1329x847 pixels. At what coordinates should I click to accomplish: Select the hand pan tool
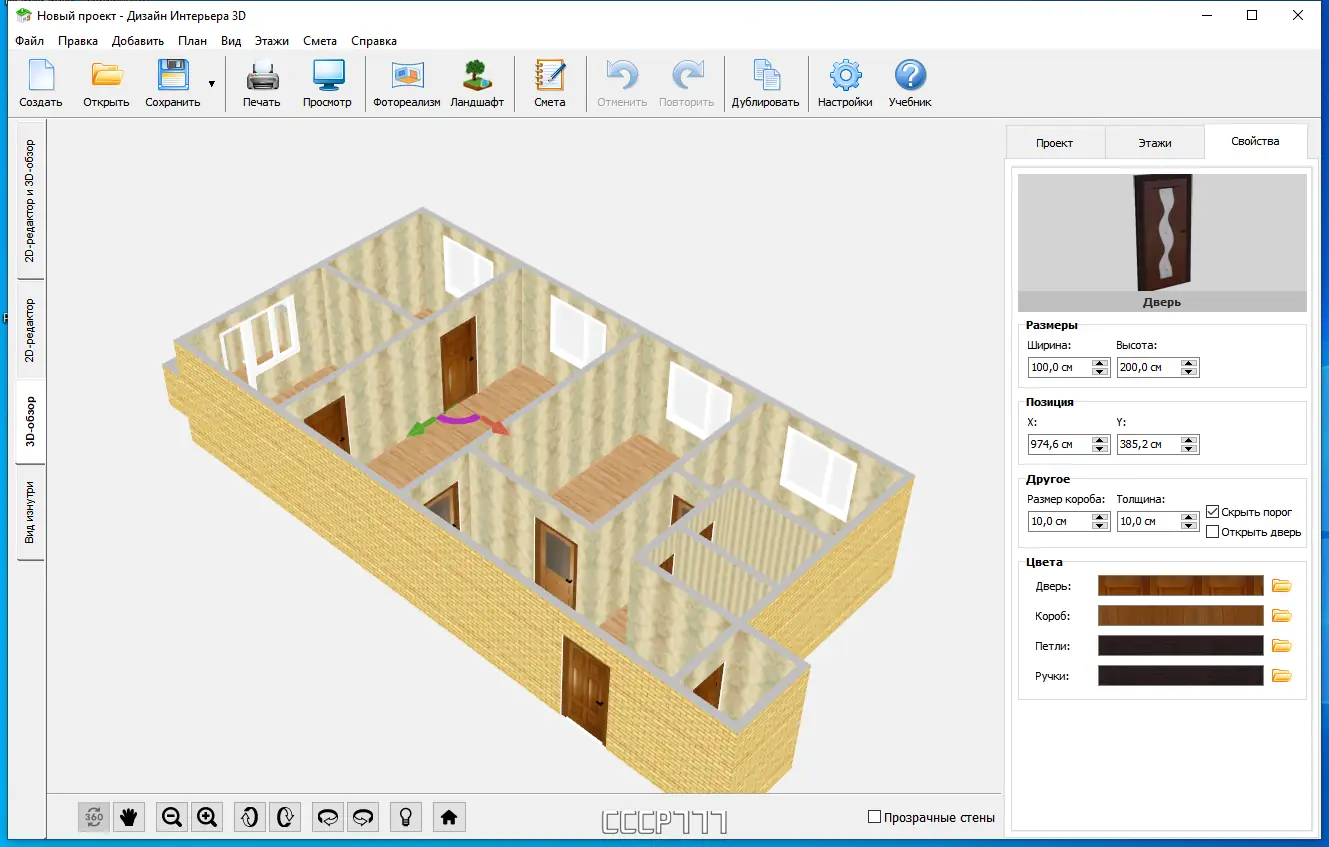pos(128,817)
